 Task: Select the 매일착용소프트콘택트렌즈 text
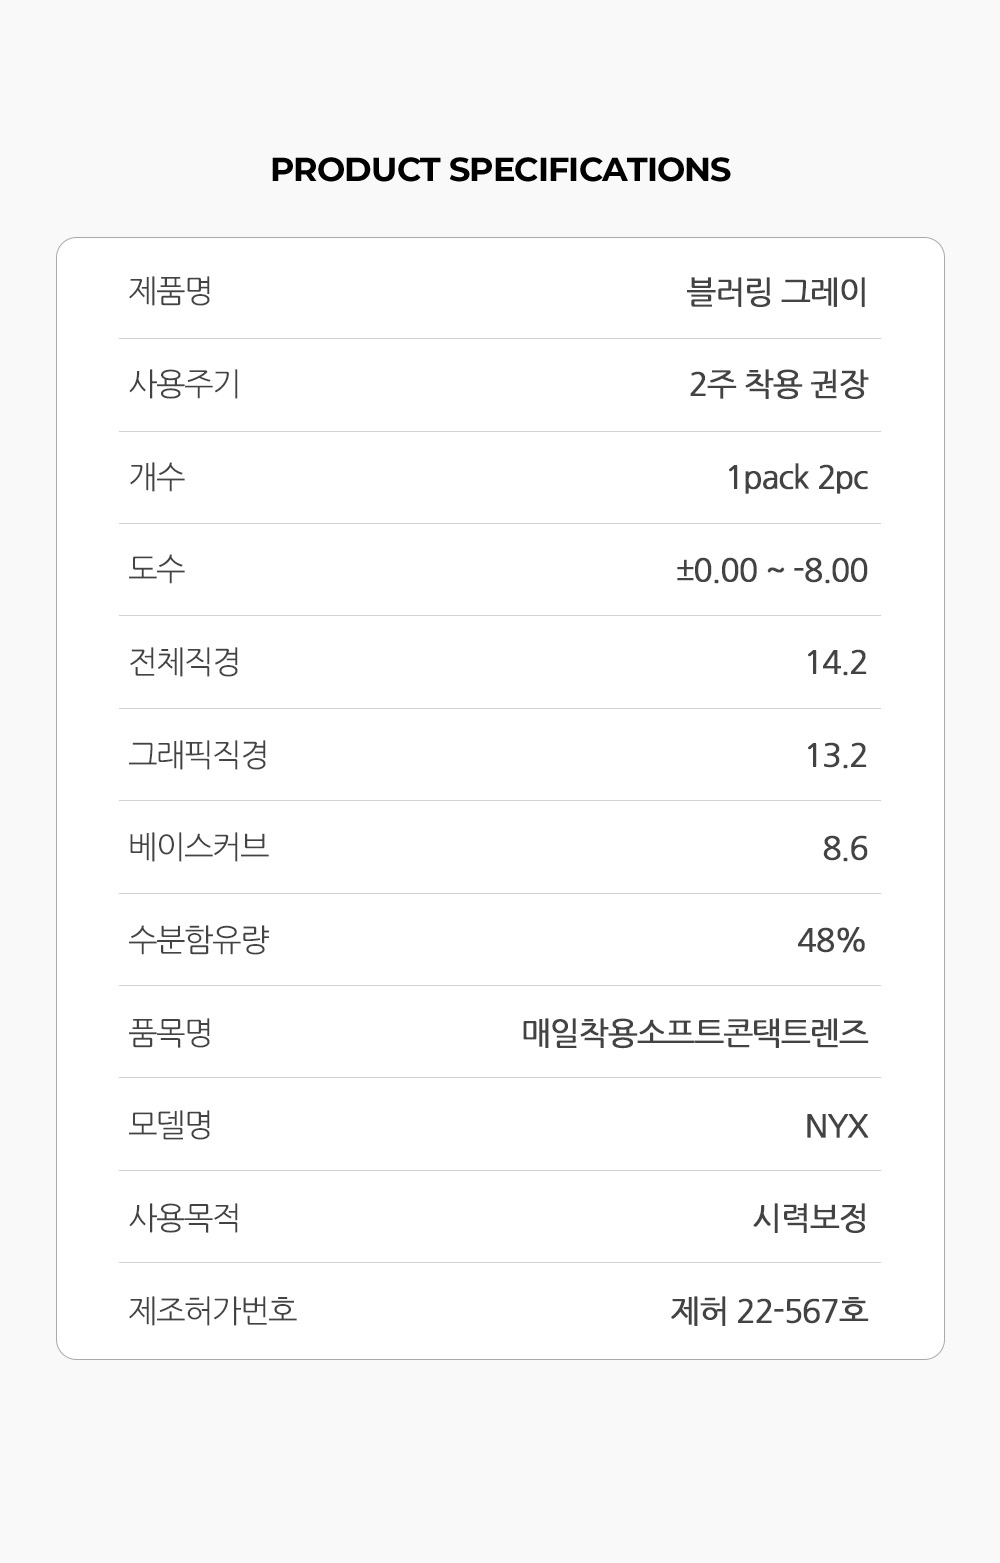695,1032
